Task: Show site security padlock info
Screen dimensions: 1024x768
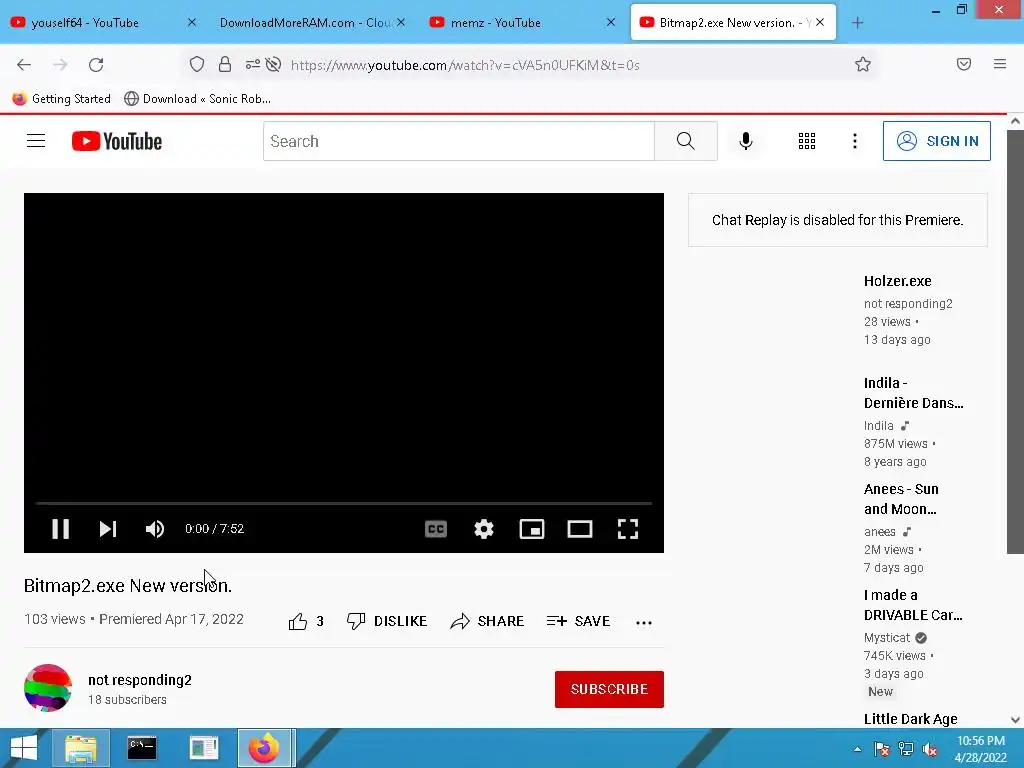Action: 225,64
